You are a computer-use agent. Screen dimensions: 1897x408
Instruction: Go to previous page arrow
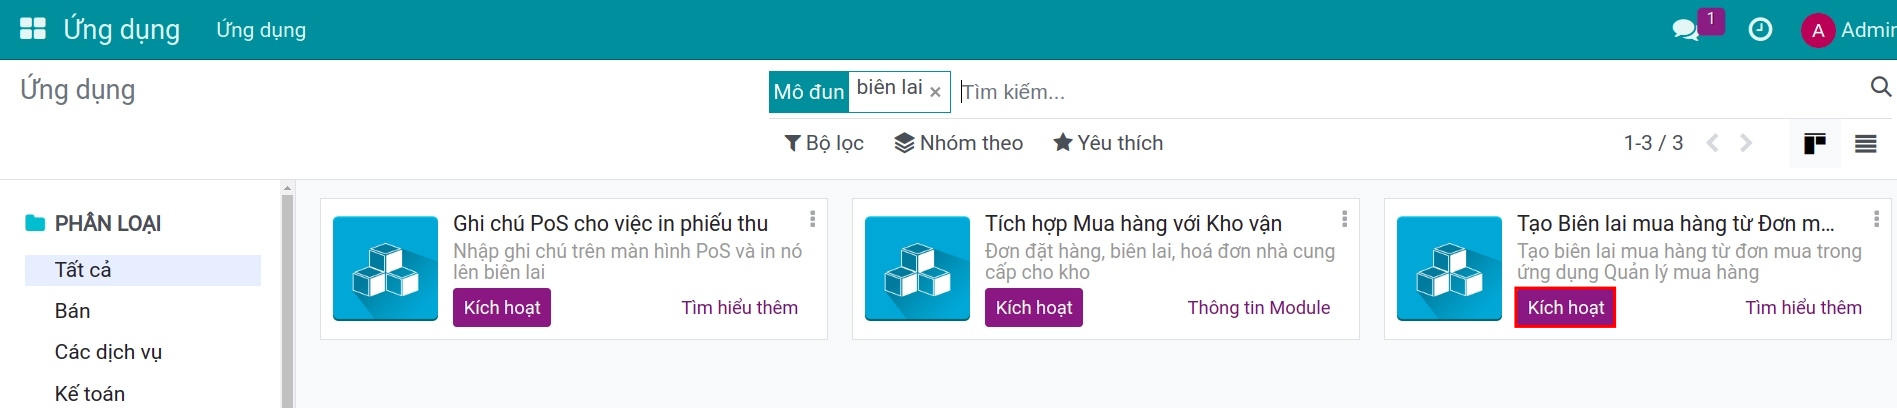pos(1713,143)
